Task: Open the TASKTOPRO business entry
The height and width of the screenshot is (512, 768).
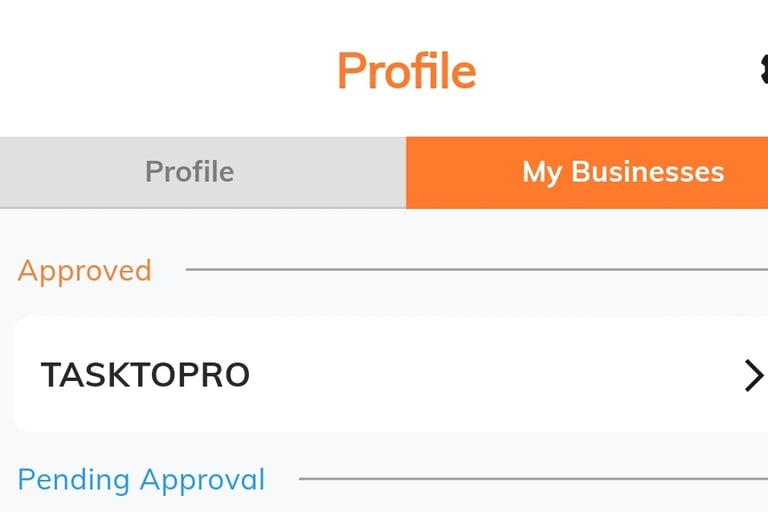Action: (390, 375)
